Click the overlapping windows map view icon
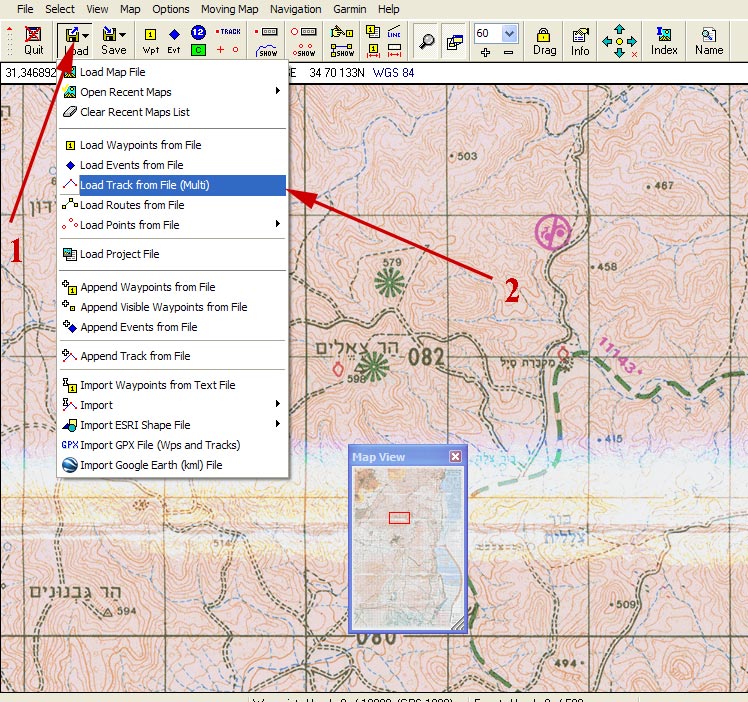 (x=454, y=41)
